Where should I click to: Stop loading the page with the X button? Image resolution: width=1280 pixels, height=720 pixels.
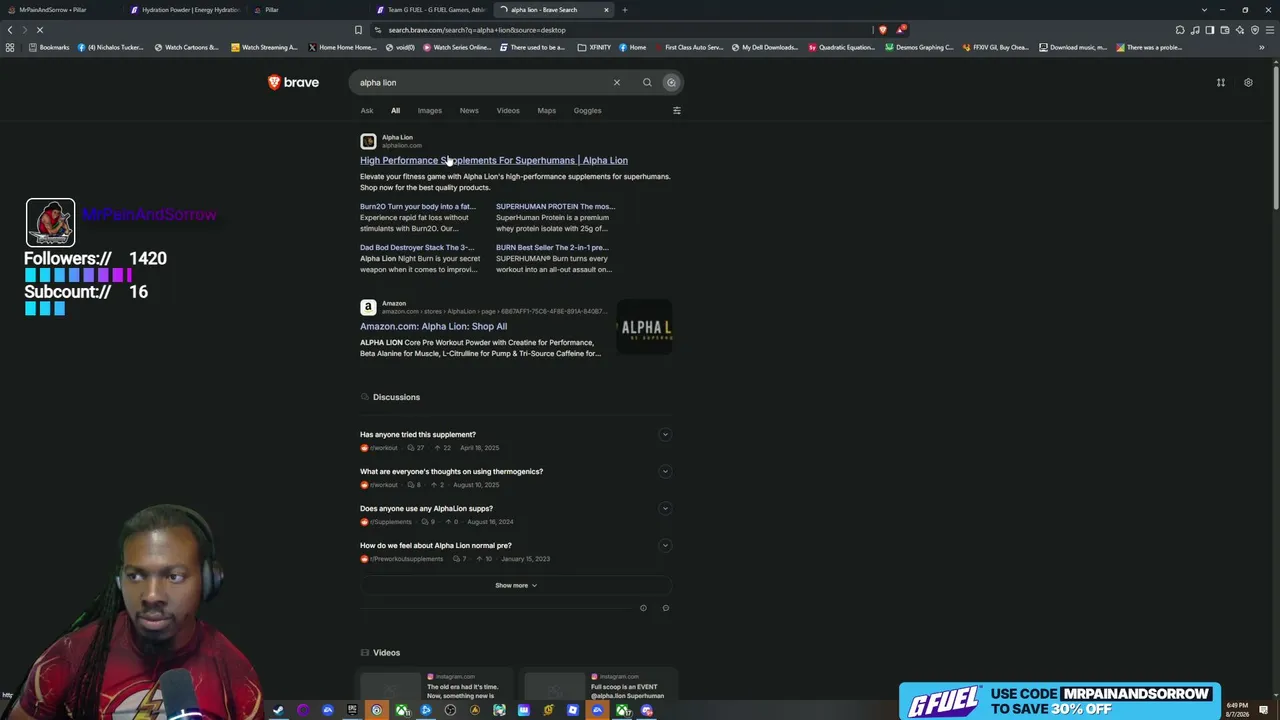click(40, 30)
